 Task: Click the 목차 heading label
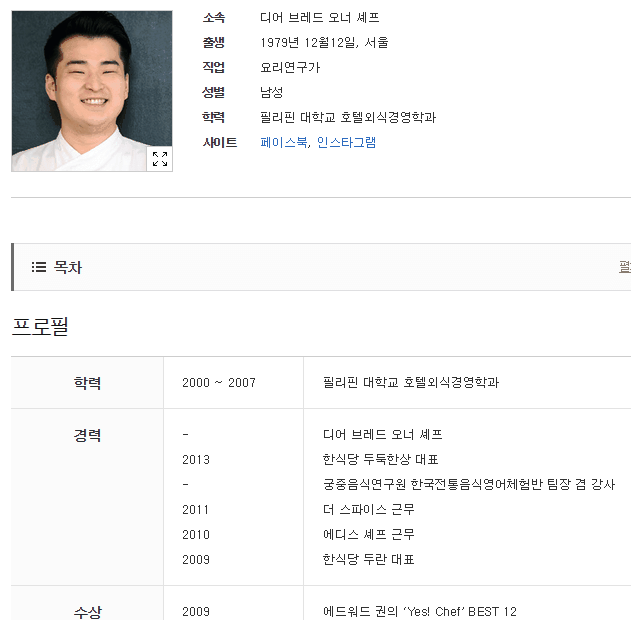coord(68,267)
